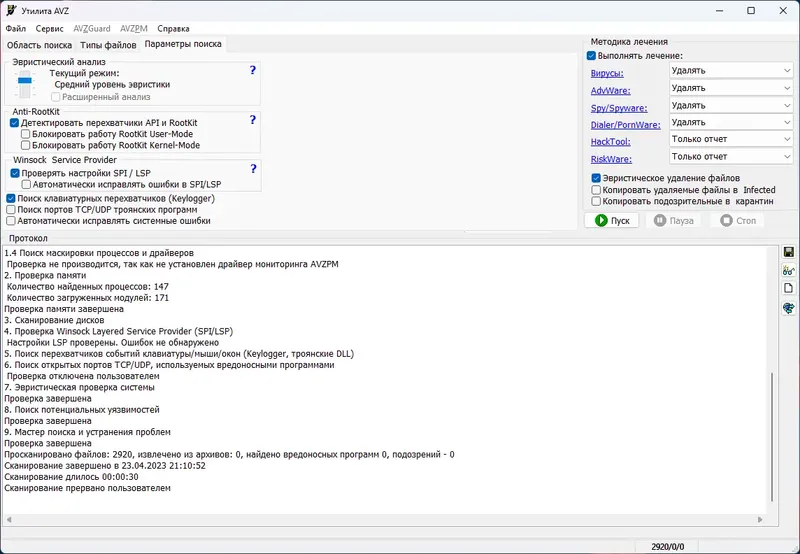Open the Winsock Service Provider help question mark
The height and width of the screenshot is (554, 800).
pos(253,168)
